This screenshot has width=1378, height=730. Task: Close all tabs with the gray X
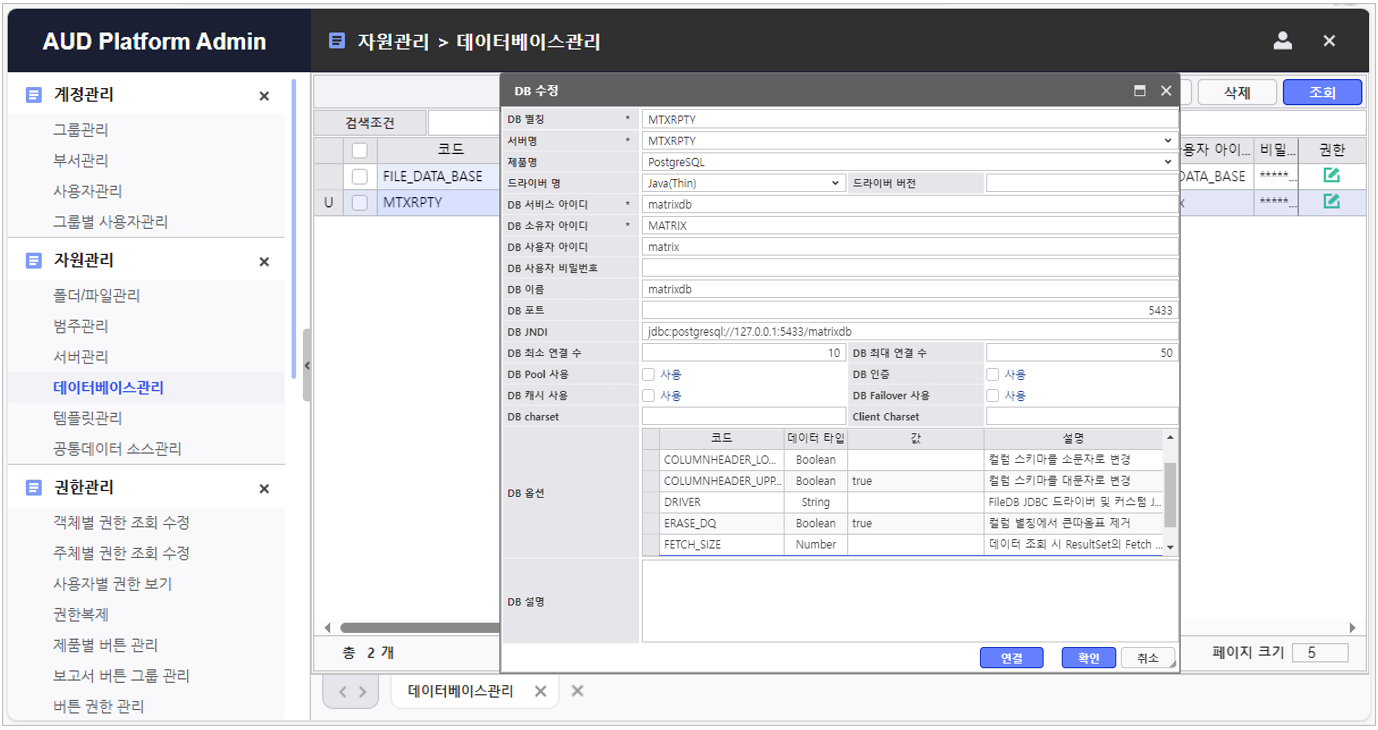tap(577, 691)
